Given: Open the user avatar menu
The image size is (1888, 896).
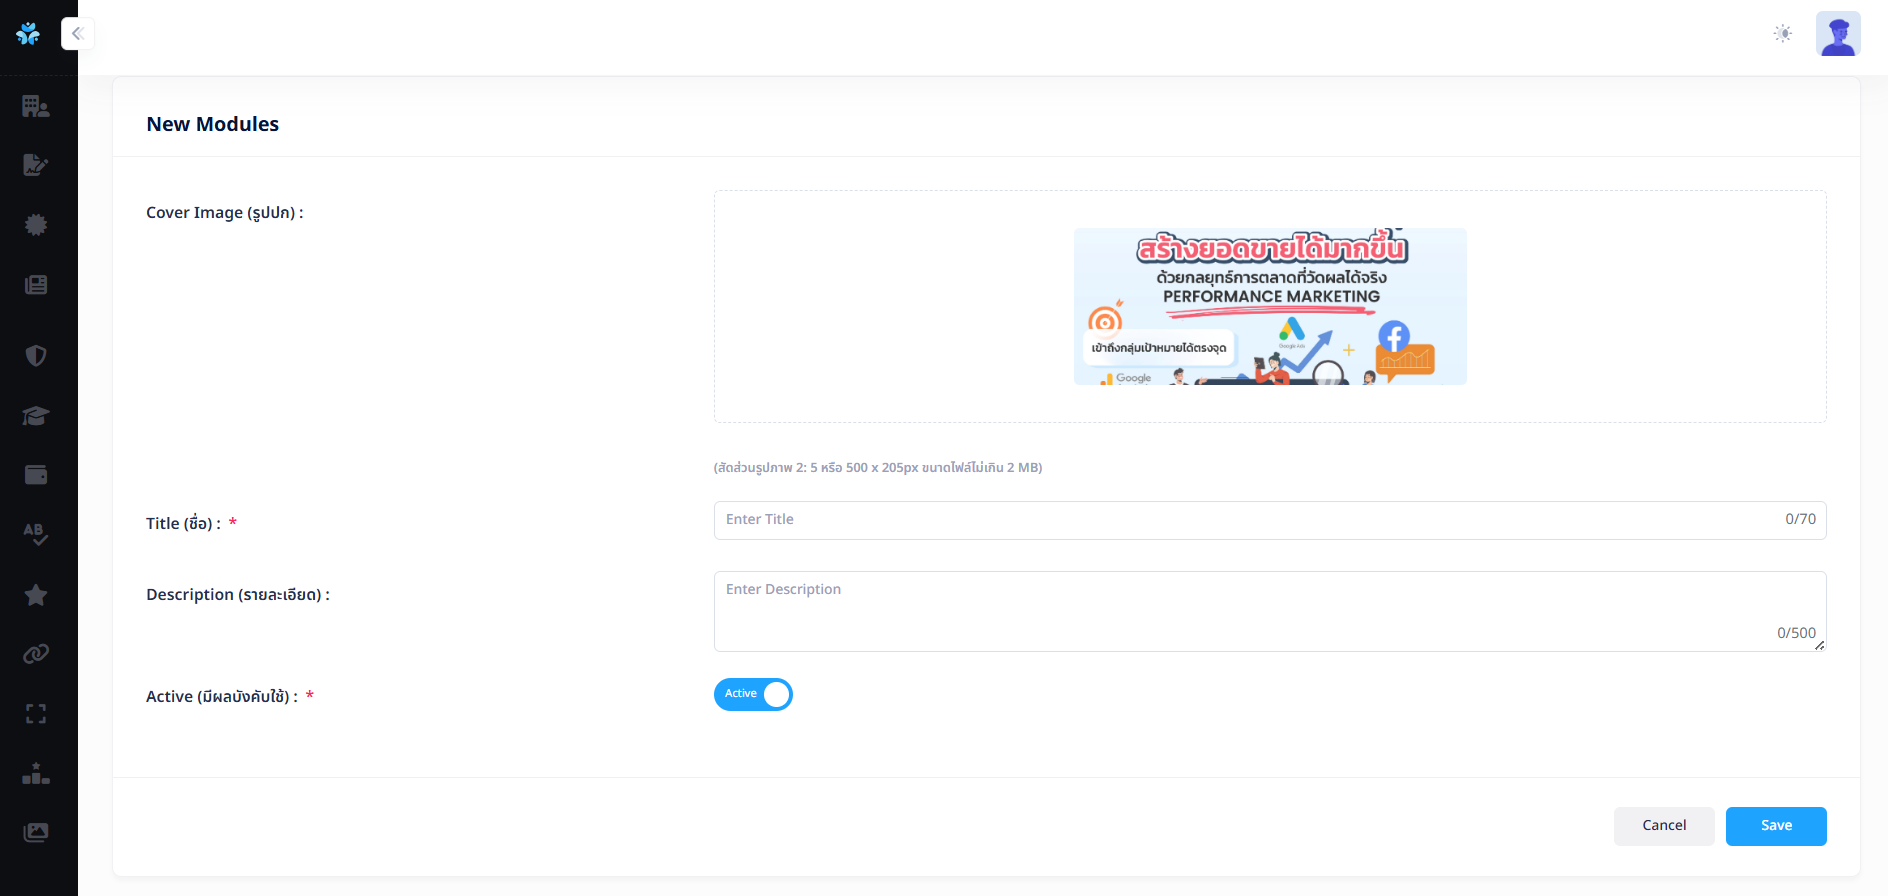Looking at the screenshot, I should [1838, 34].
